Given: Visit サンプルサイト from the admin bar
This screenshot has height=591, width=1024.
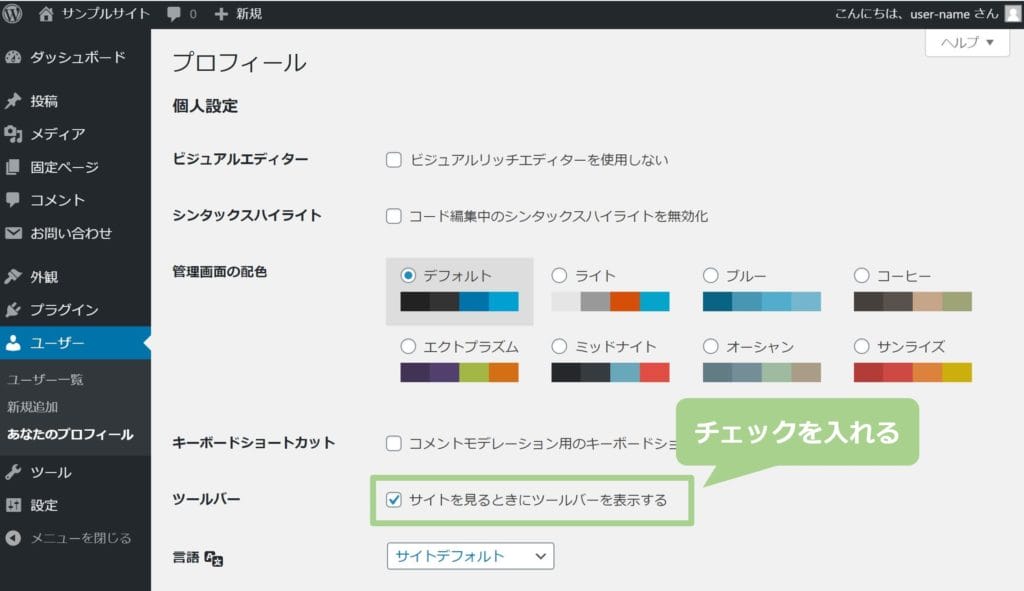Looking at the screenshot, I should tap(105, 14).
